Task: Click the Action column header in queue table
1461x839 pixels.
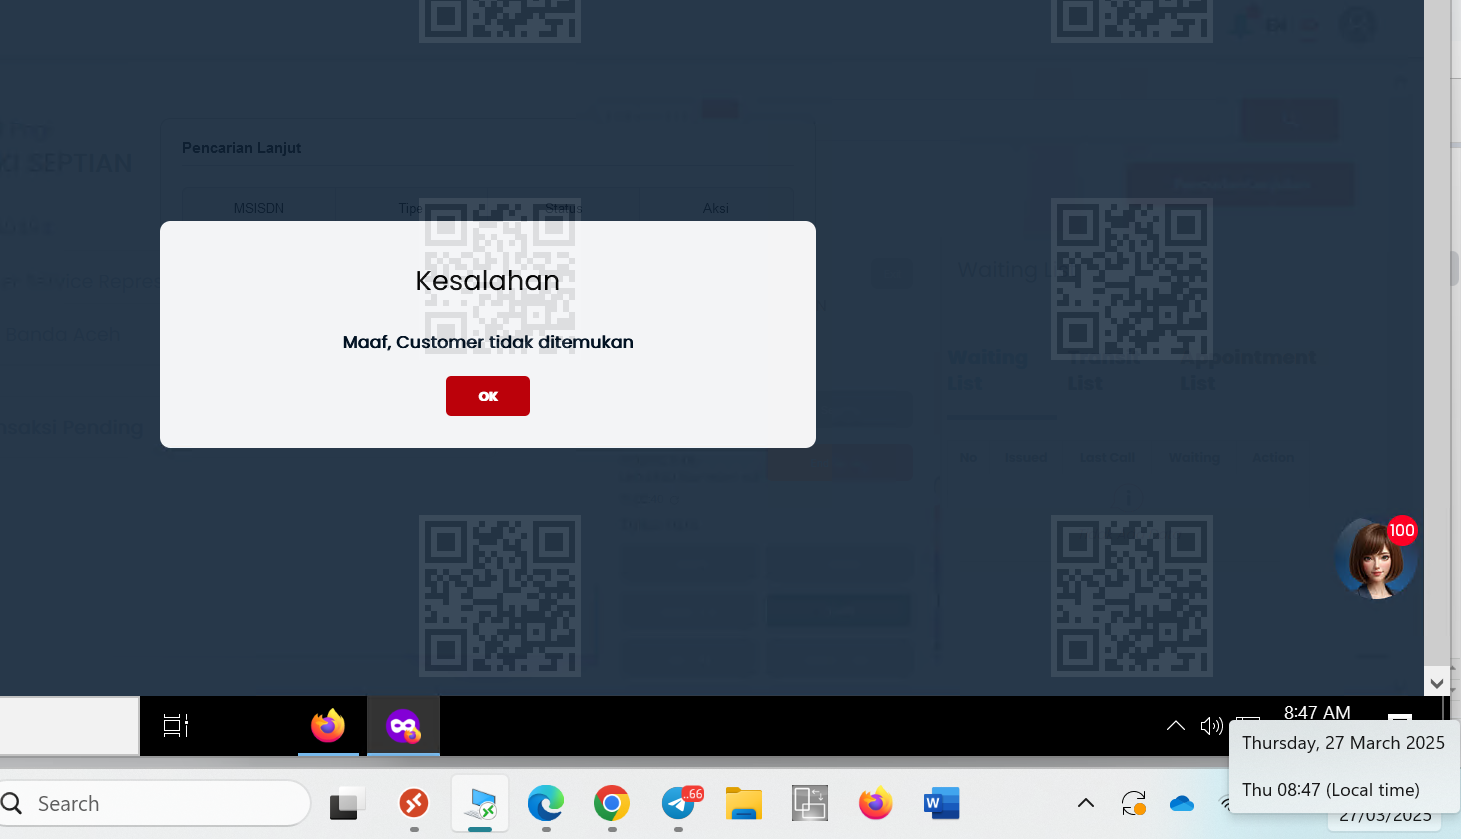Action: tap(1273, 458)
